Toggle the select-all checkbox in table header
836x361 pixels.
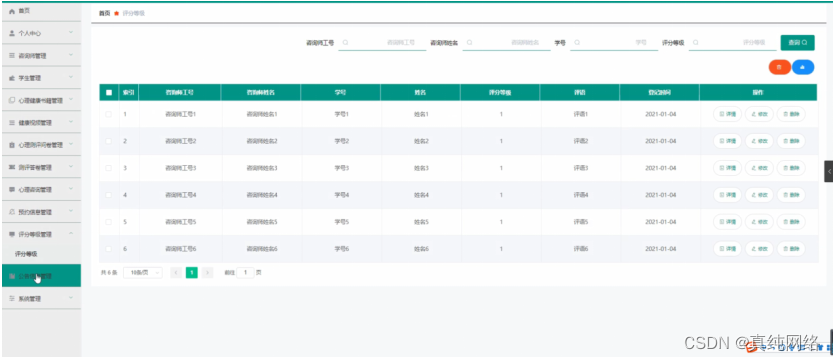tap(109, 92)
